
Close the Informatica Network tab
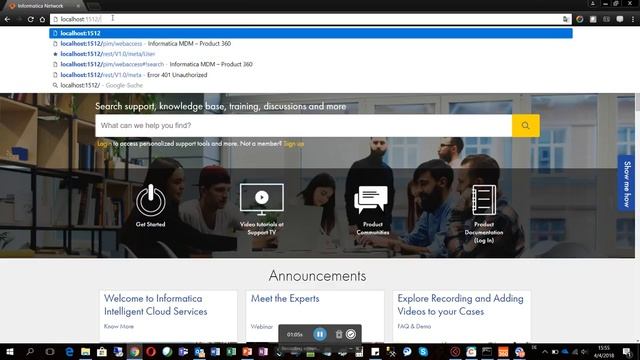(x=78, y=6)
